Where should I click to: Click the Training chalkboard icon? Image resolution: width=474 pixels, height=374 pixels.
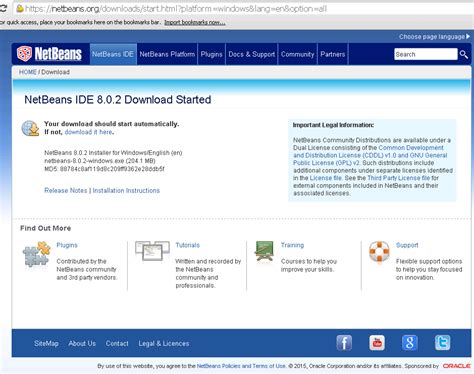tap(264, 251)
